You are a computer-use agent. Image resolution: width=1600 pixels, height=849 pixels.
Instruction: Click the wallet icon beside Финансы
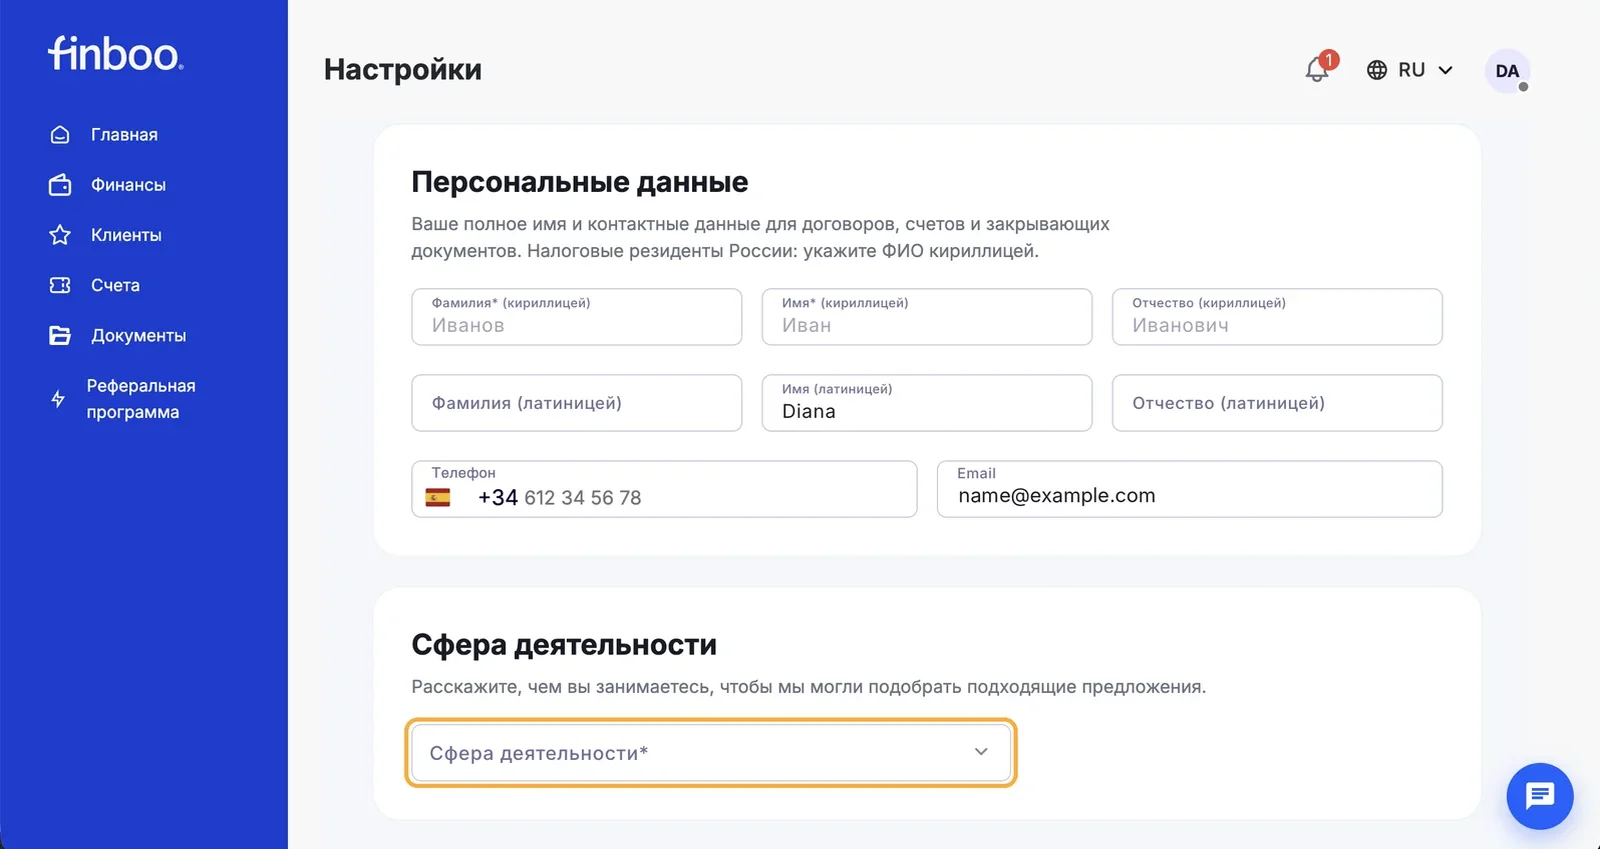(60, 185)
